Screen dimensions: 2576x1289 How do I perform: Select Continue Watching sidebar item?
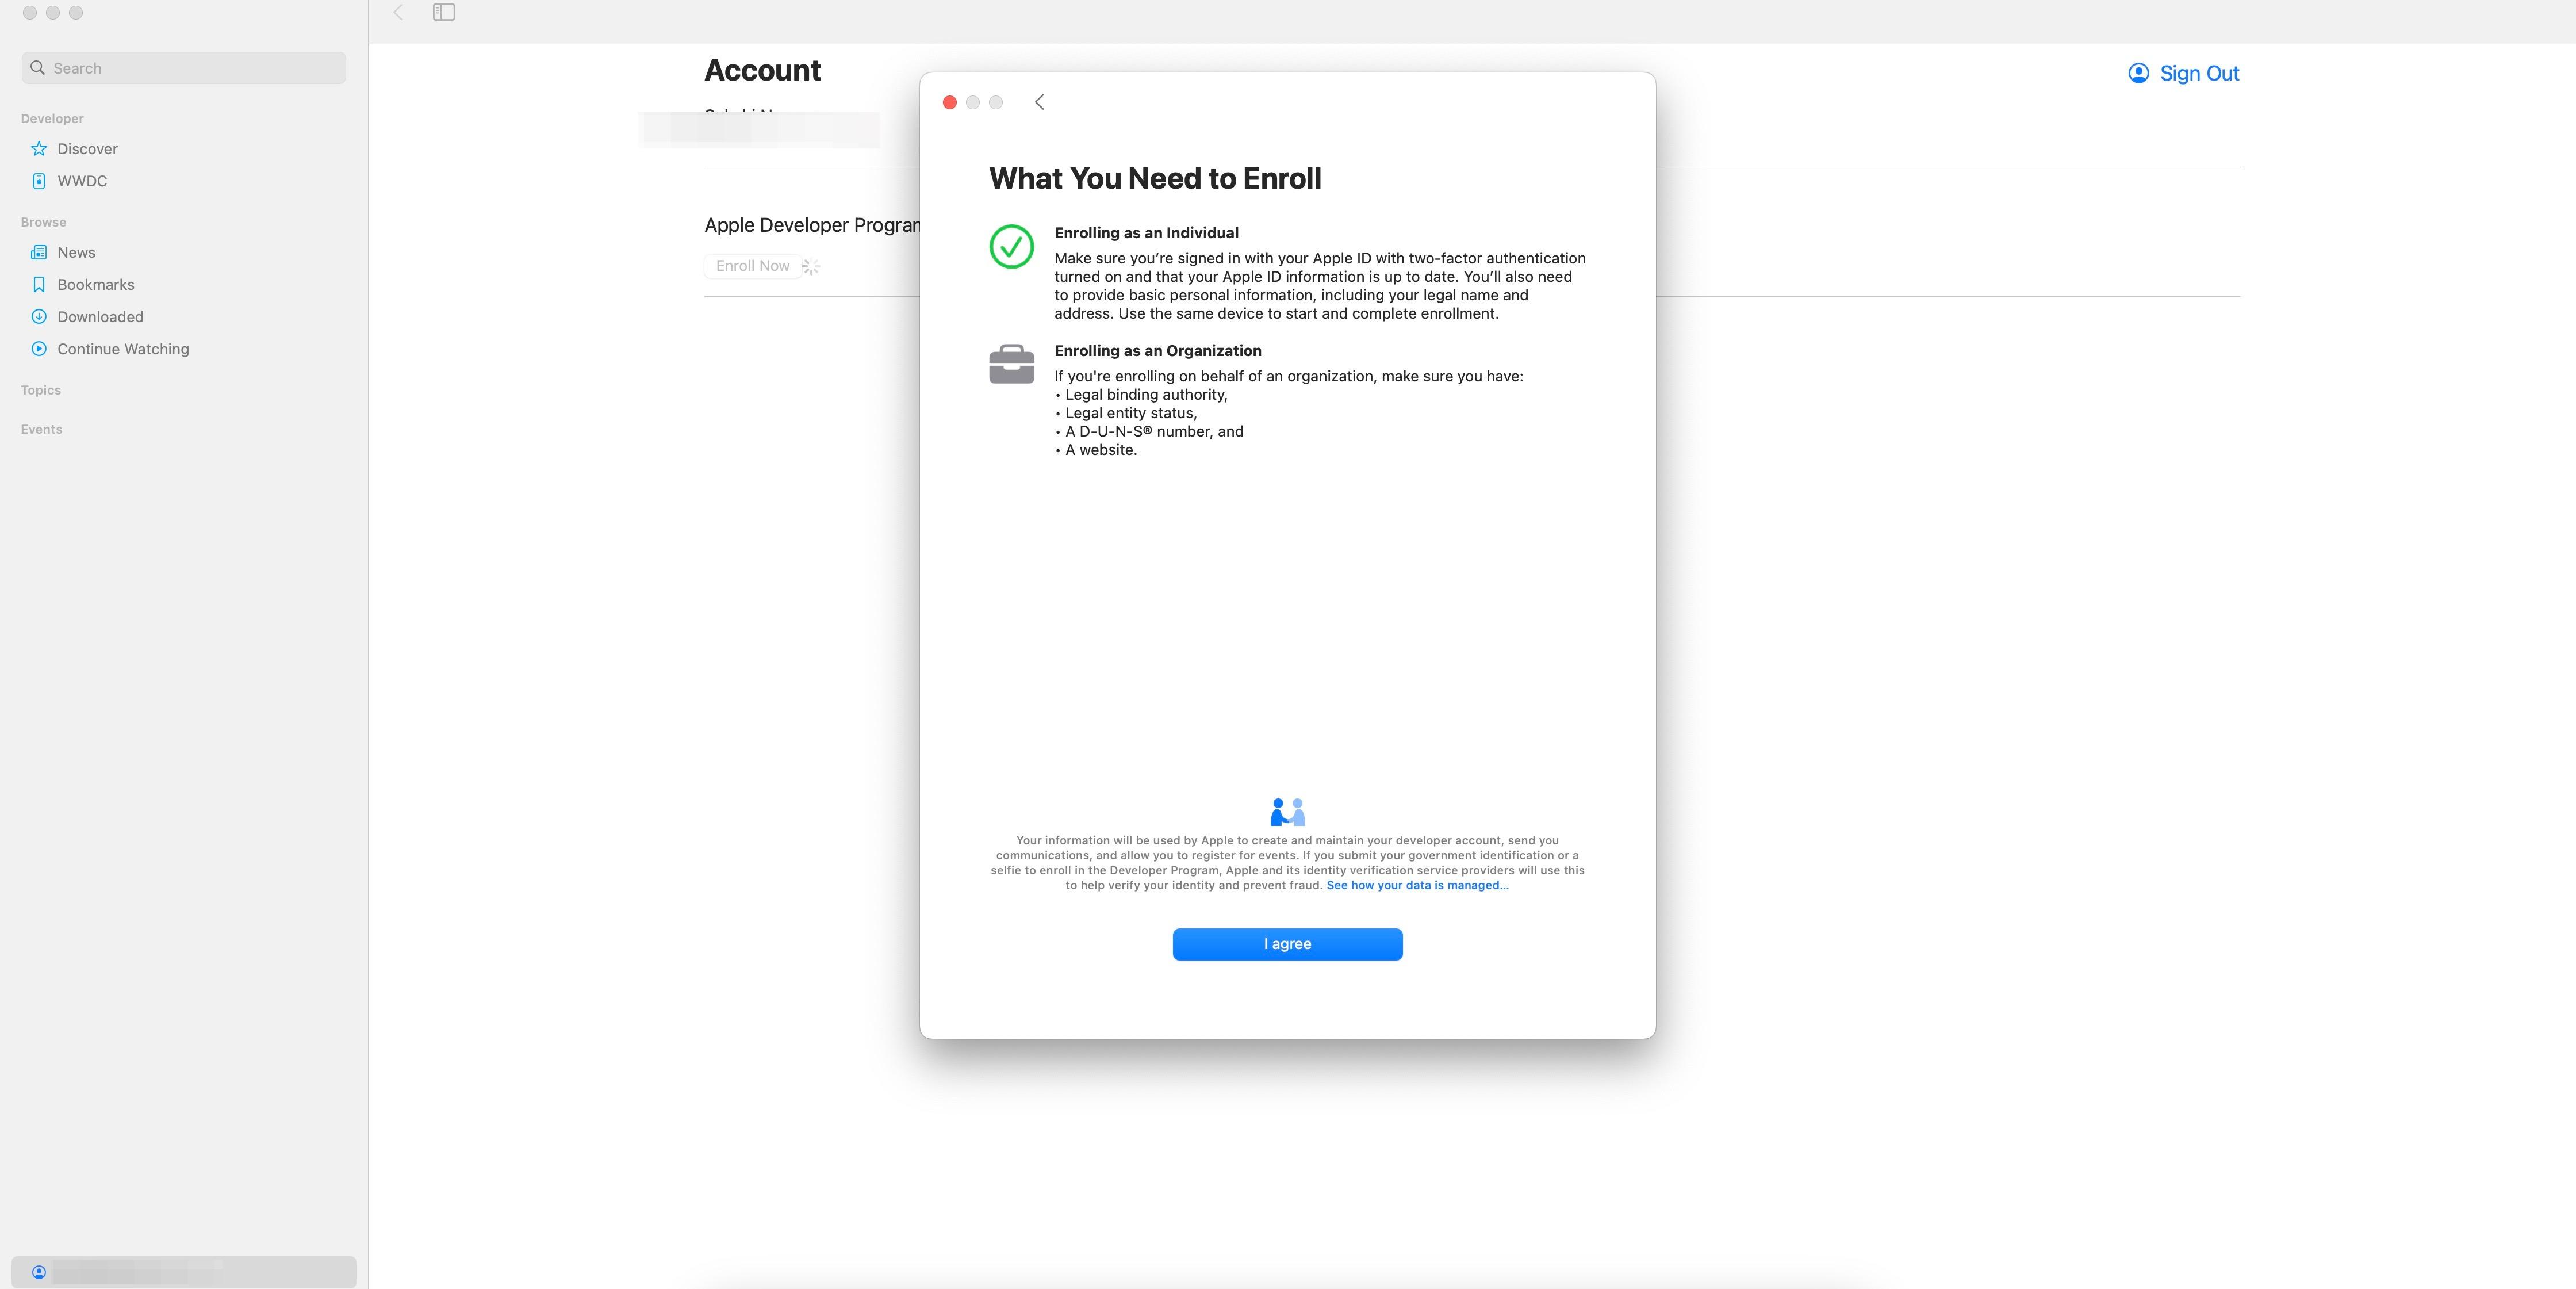tap(123, 349)
